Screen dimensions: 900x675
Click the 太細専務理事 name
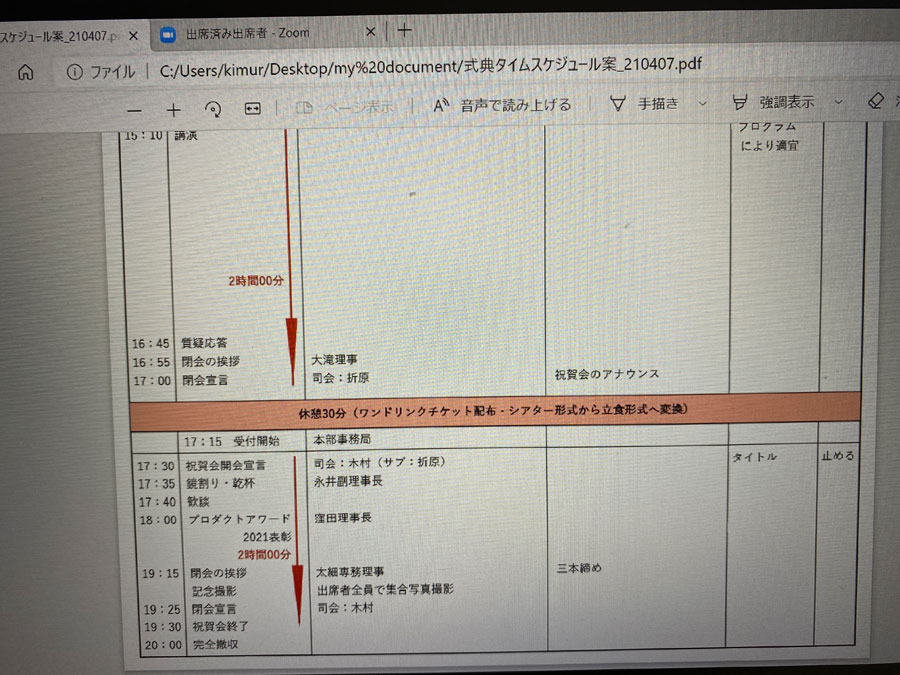pyautogui.click(x=350, y=572)
